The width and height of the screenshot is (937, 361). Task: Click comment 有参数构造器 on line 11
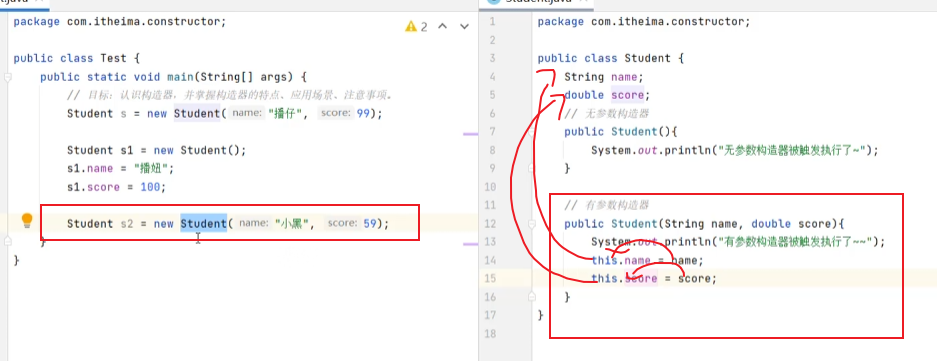click(x=607, y=205)
